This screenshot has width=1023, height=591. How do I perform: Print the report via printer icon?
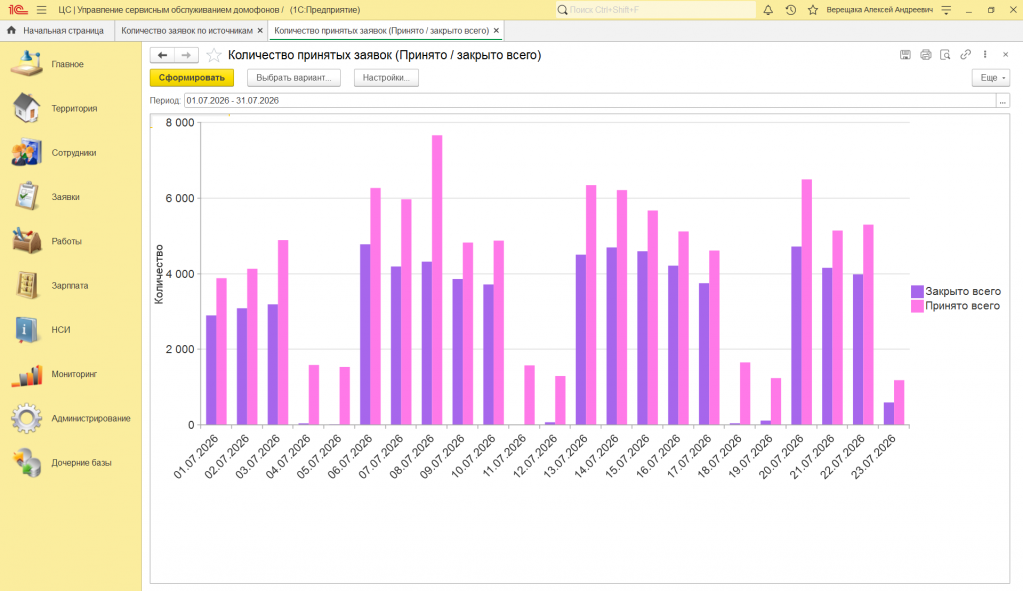pos(925,55)
